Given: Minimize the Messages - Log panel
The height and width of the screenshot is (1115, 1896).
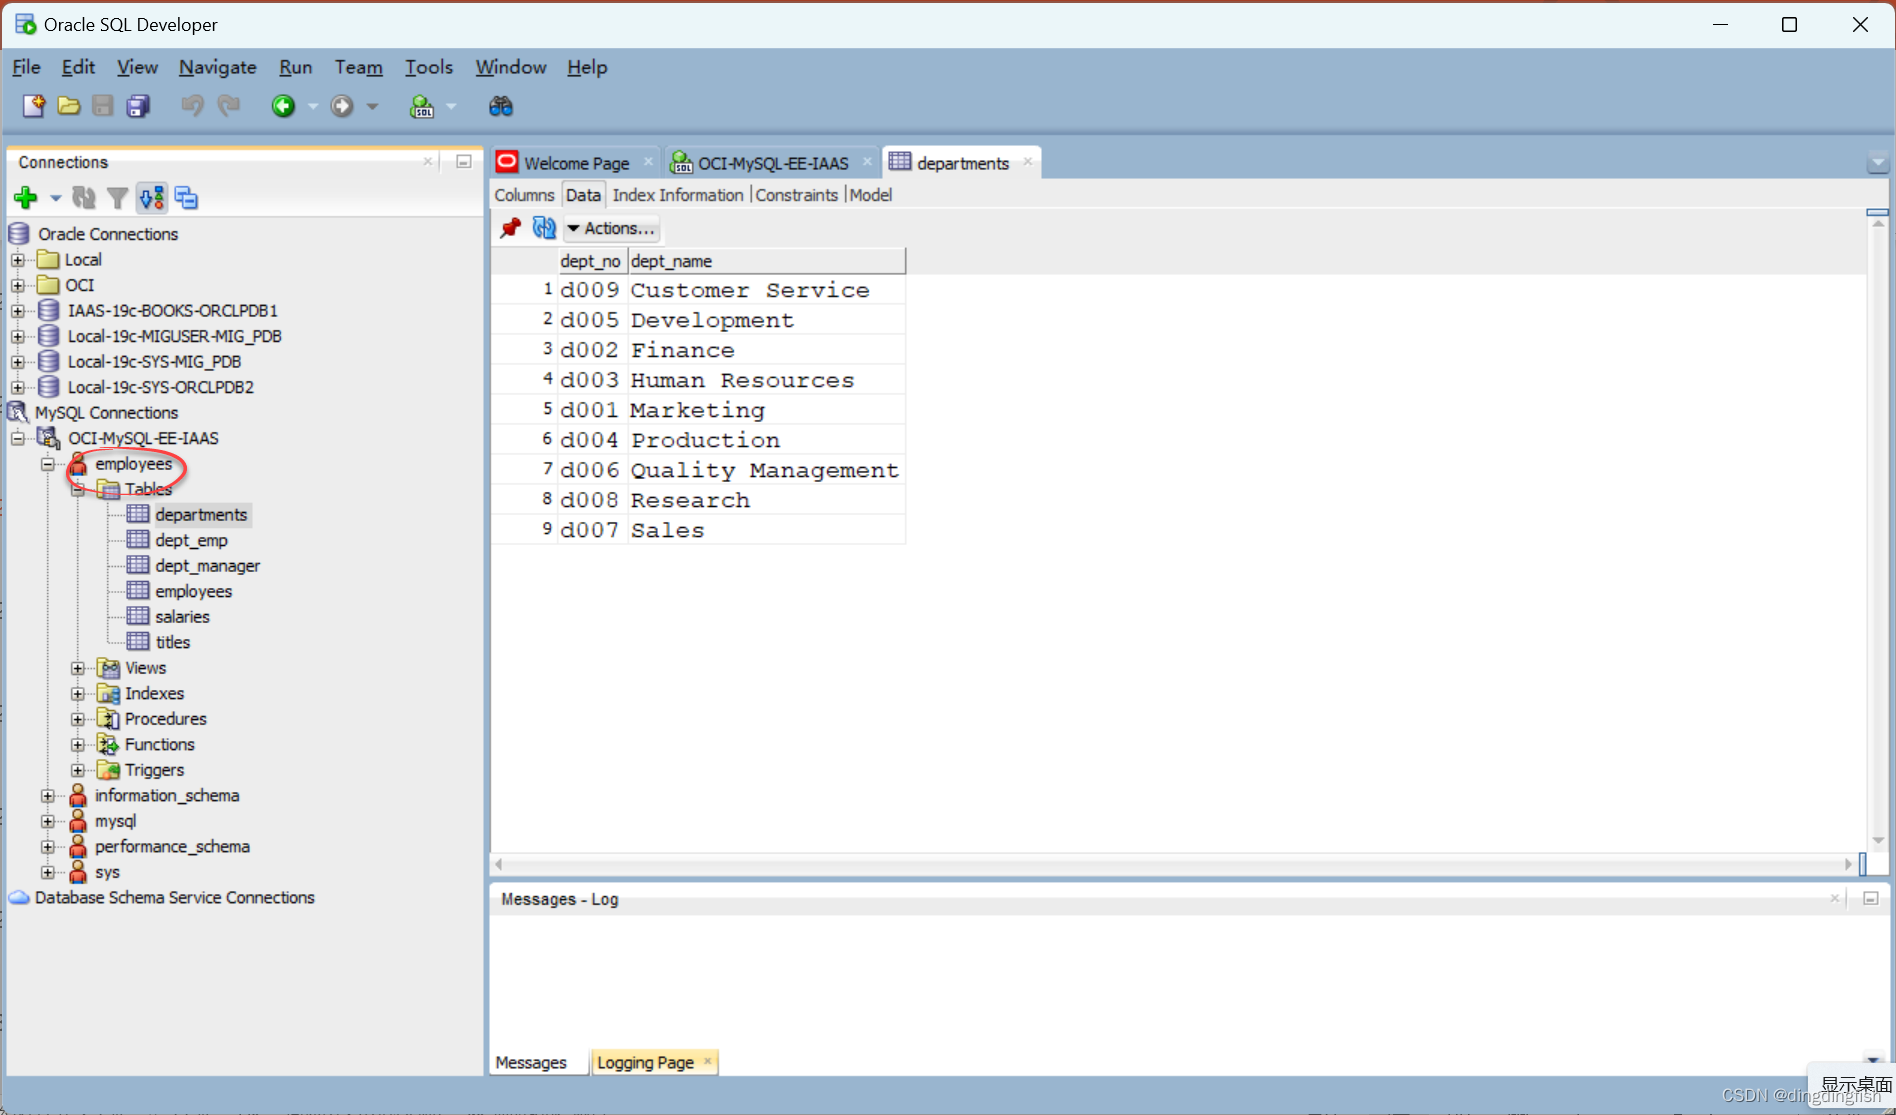Looking at the screenshot, I should click(1871, 899).
